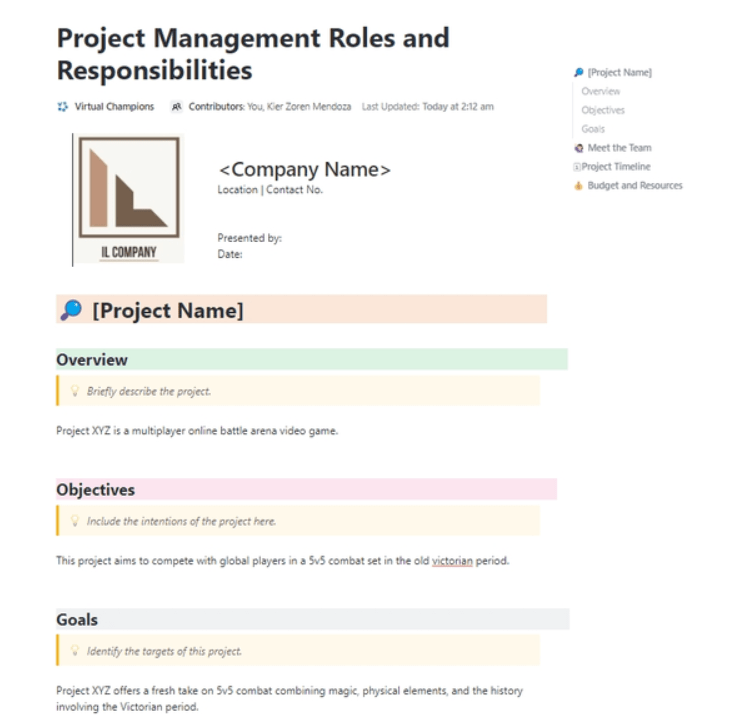Click the Contributors people icon

(x=176, y=106)
